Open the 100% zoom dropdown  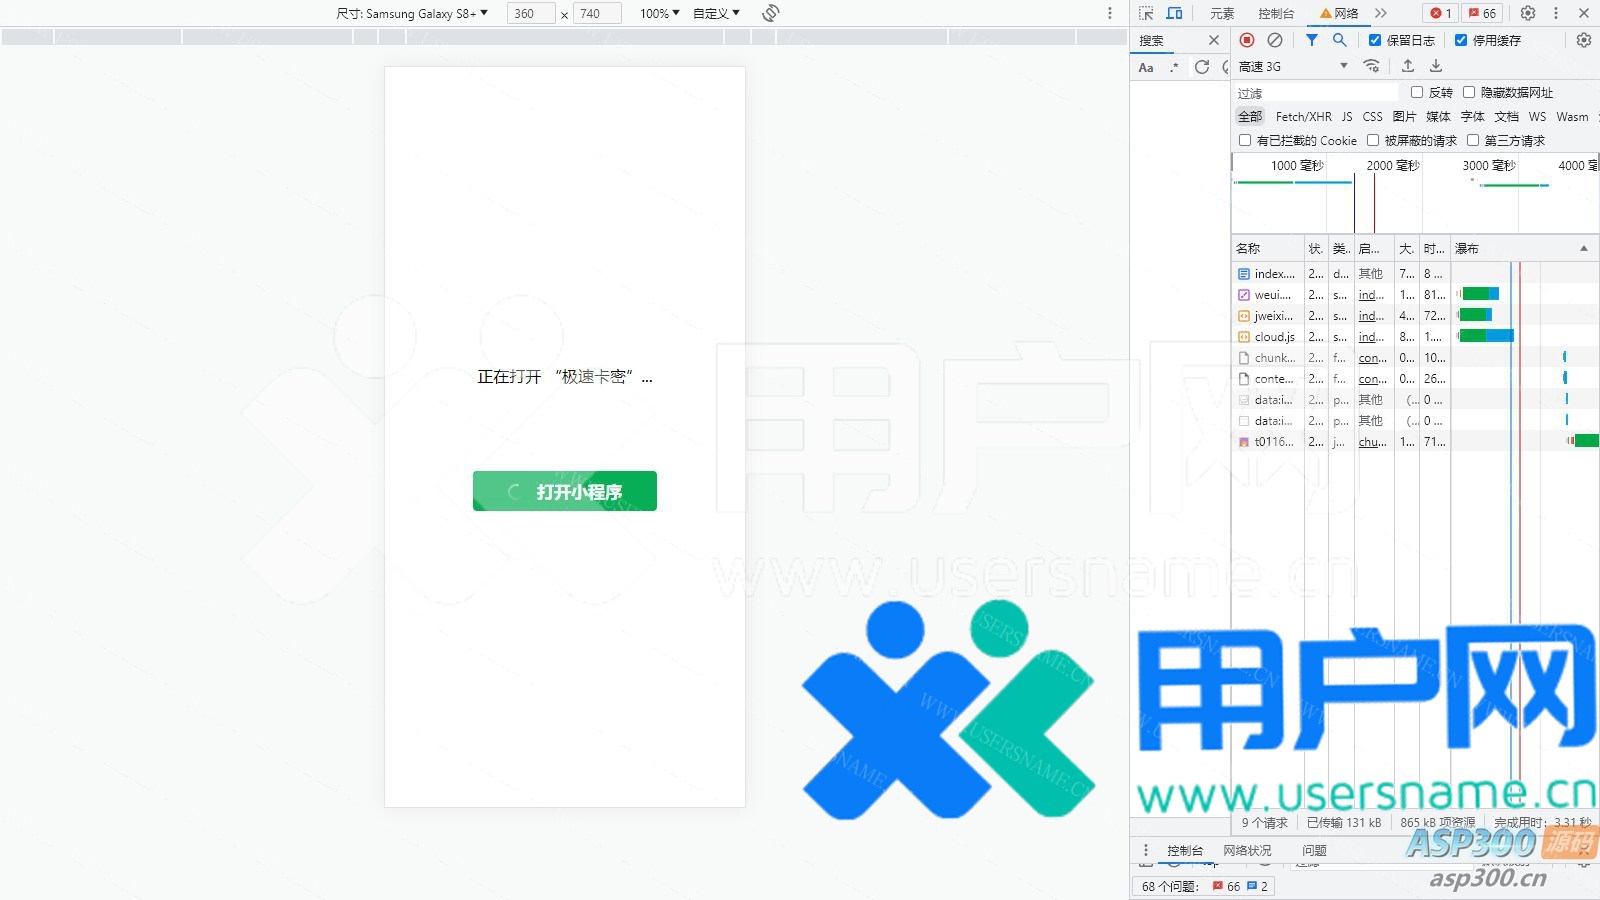point(659,13)
